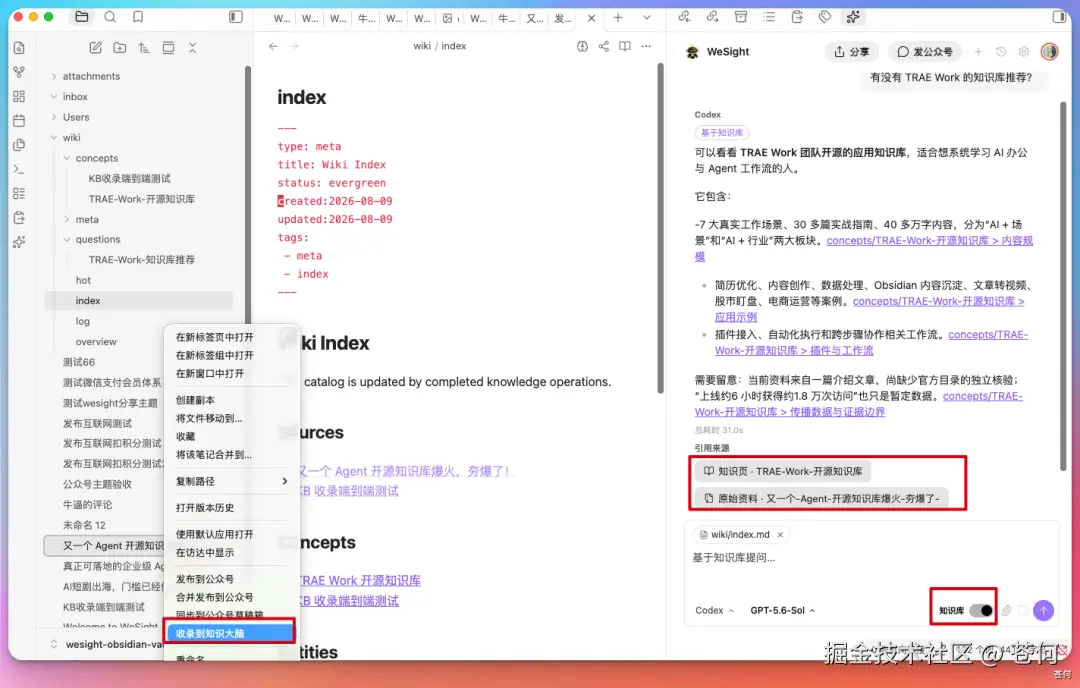Choose 打开版本历史 from context menu
Image resolution: width=1080 pixels, height=688 pixels.
tap(205, 508)
